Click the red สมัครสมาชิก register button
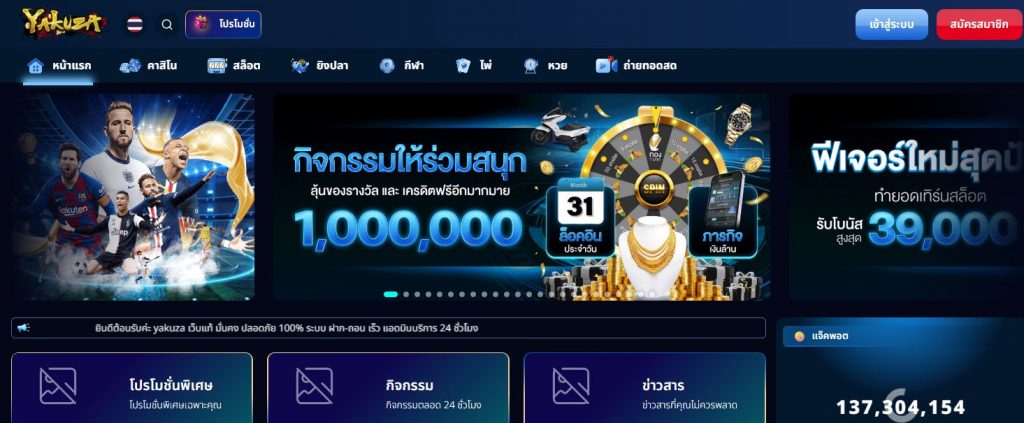This screenshot has height=423, width=1024. (x=979, y=24)
